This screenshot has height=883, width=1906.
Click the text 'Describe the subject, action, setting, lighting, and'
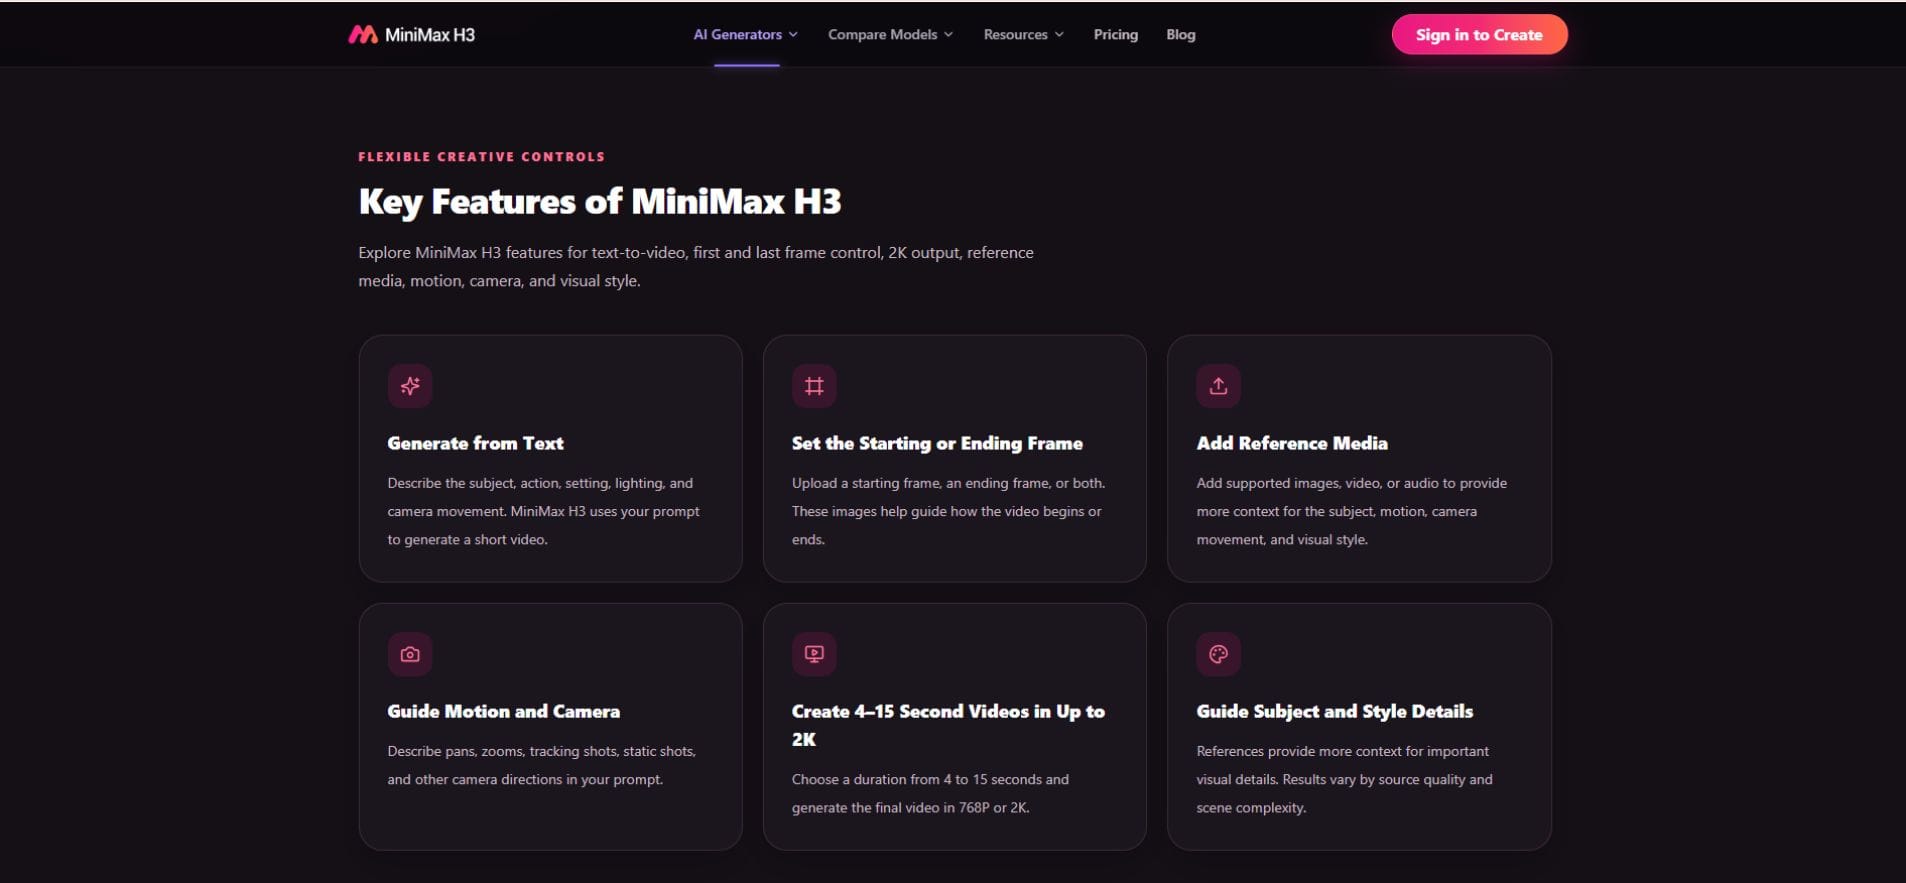tap(540, 483)
